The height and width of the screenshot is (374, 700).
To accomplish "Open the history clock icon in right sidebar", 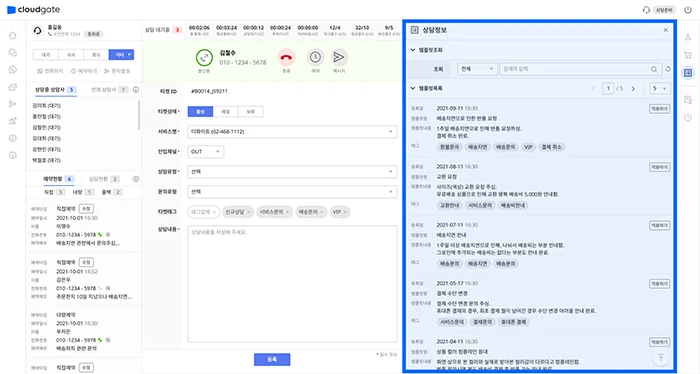I will (x=688, y=118).
